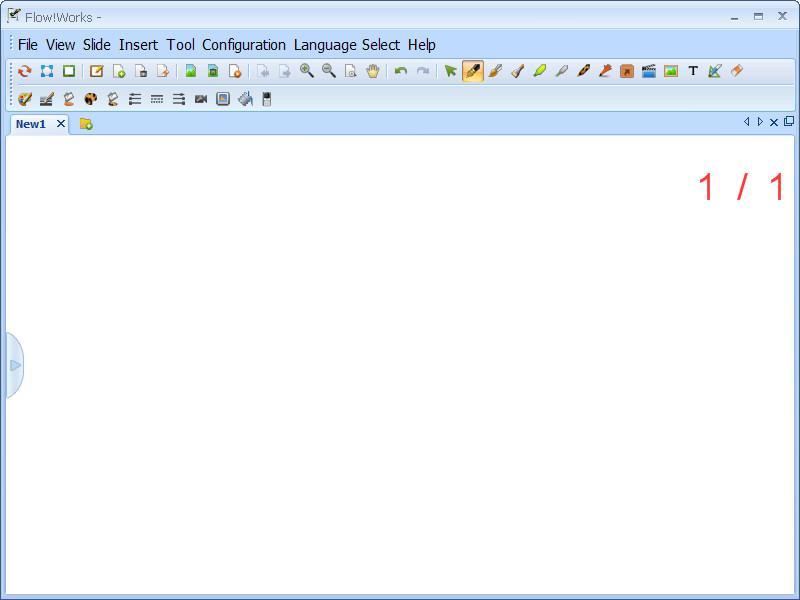Click the green undo arrow
Image resolution: width=800 pixels, height=600 pixels.
click(401, 71)
